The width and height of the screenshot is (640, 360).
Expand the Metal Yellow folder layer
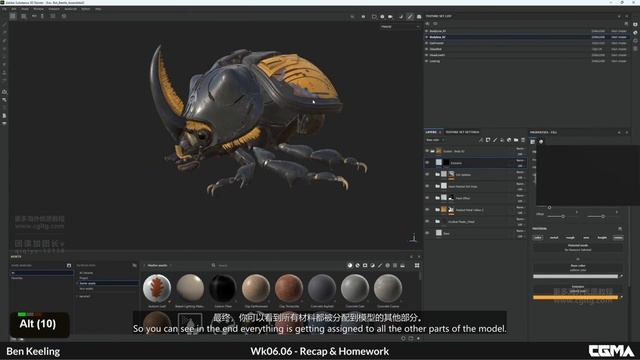(x=438, y=209)
